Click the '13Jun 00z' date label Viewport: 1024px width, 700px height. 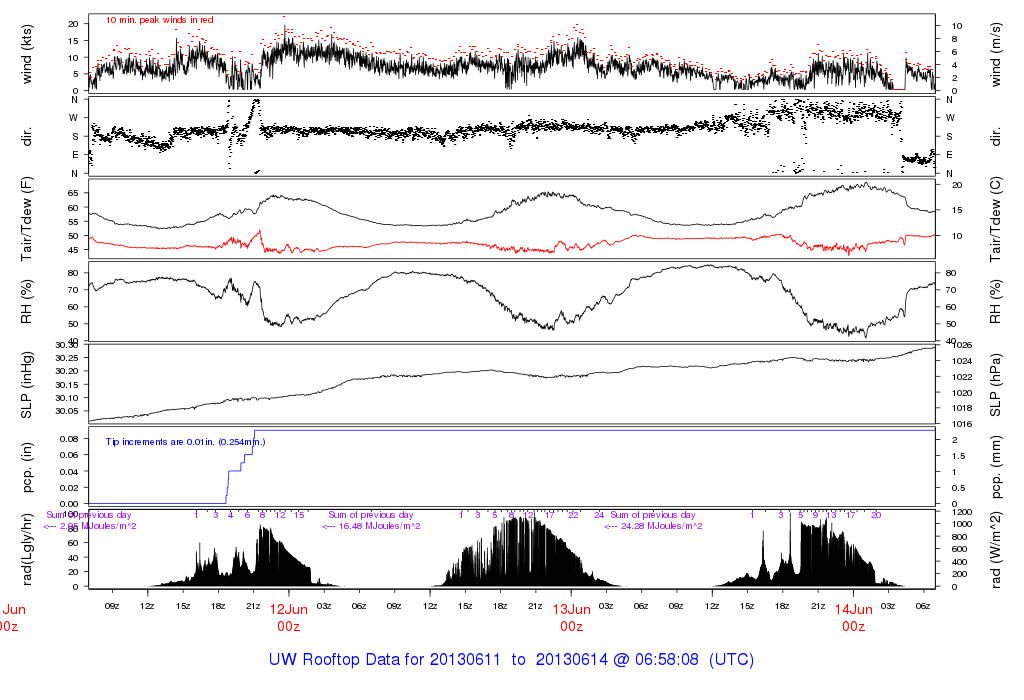[571, 618]
